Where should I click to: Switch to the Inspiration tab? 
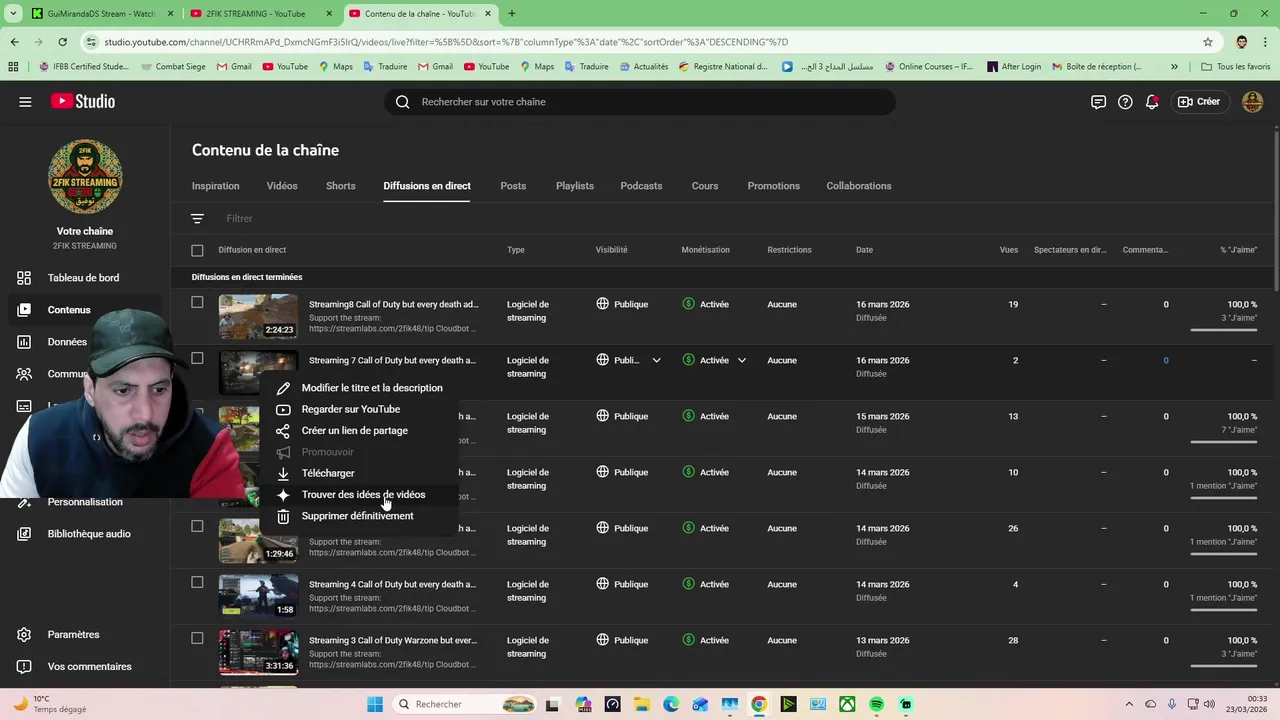point(216,186)
